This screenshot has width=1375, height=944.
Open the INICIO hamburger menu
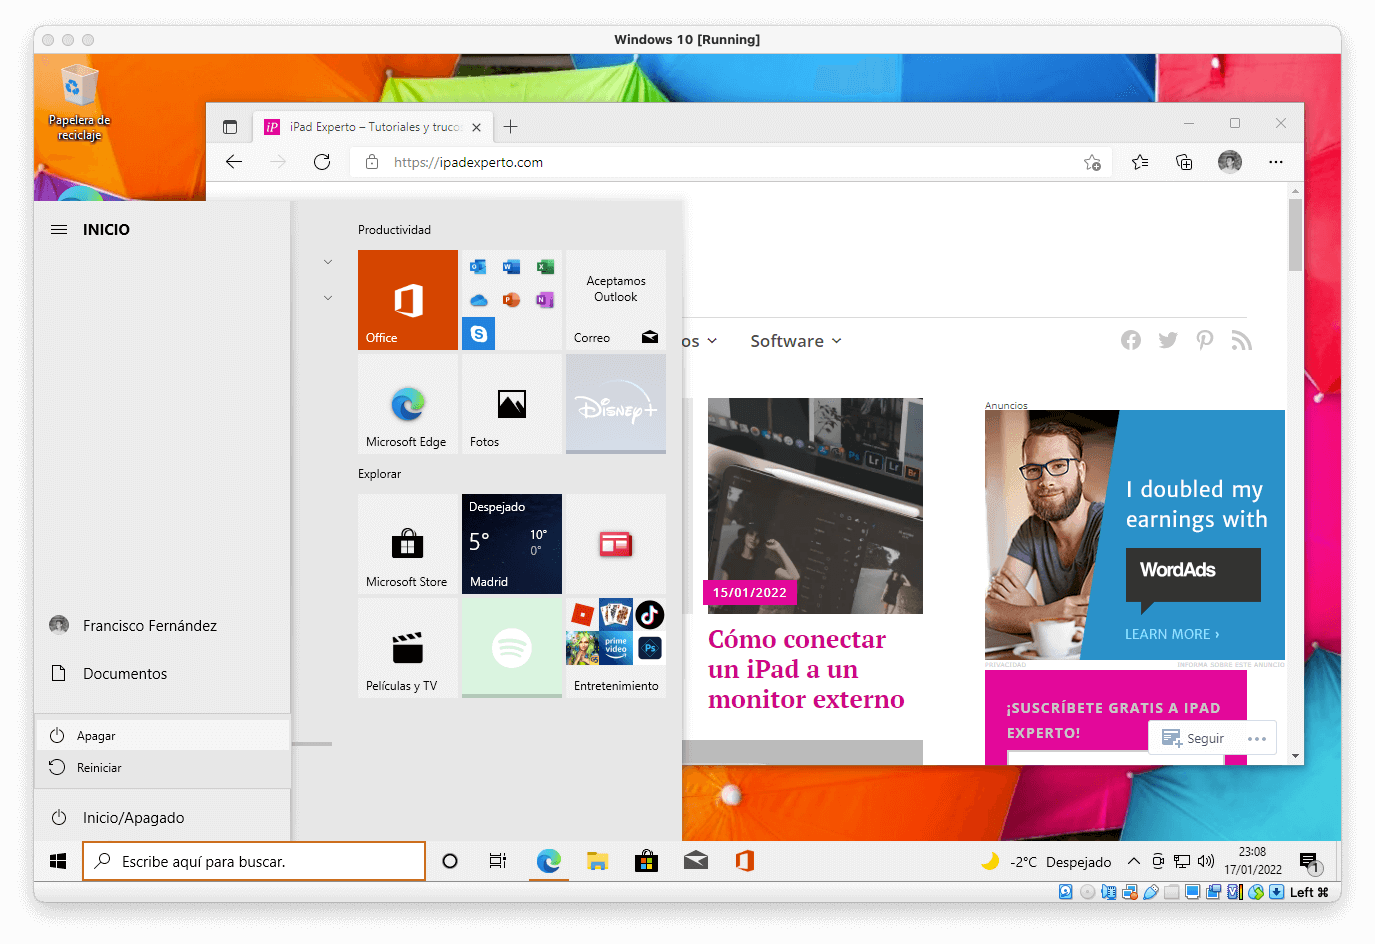(58, 229)
